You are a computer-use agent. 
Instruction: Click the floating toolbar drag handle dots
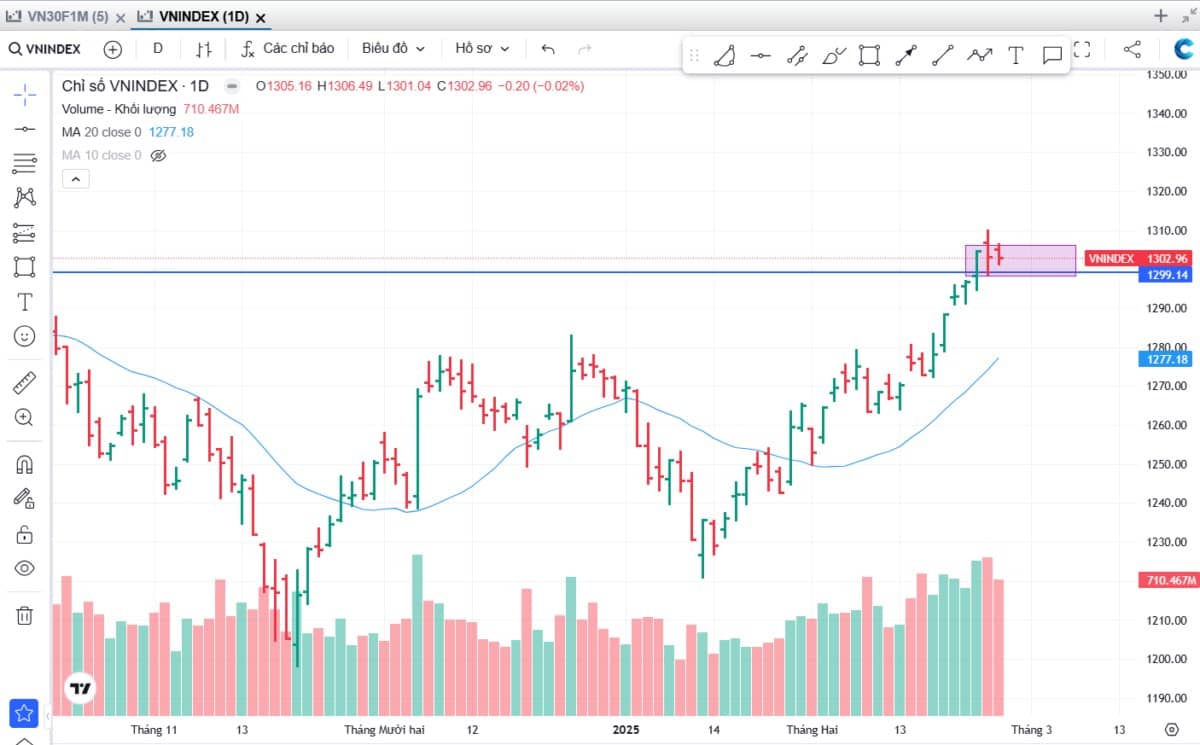point(694,55)
